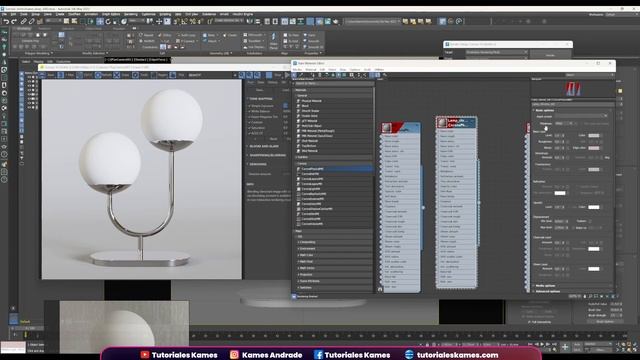Screen dimensions: 640x360
Task: Click the Redo arrow in main toolbar
Action: click(14, 21)
